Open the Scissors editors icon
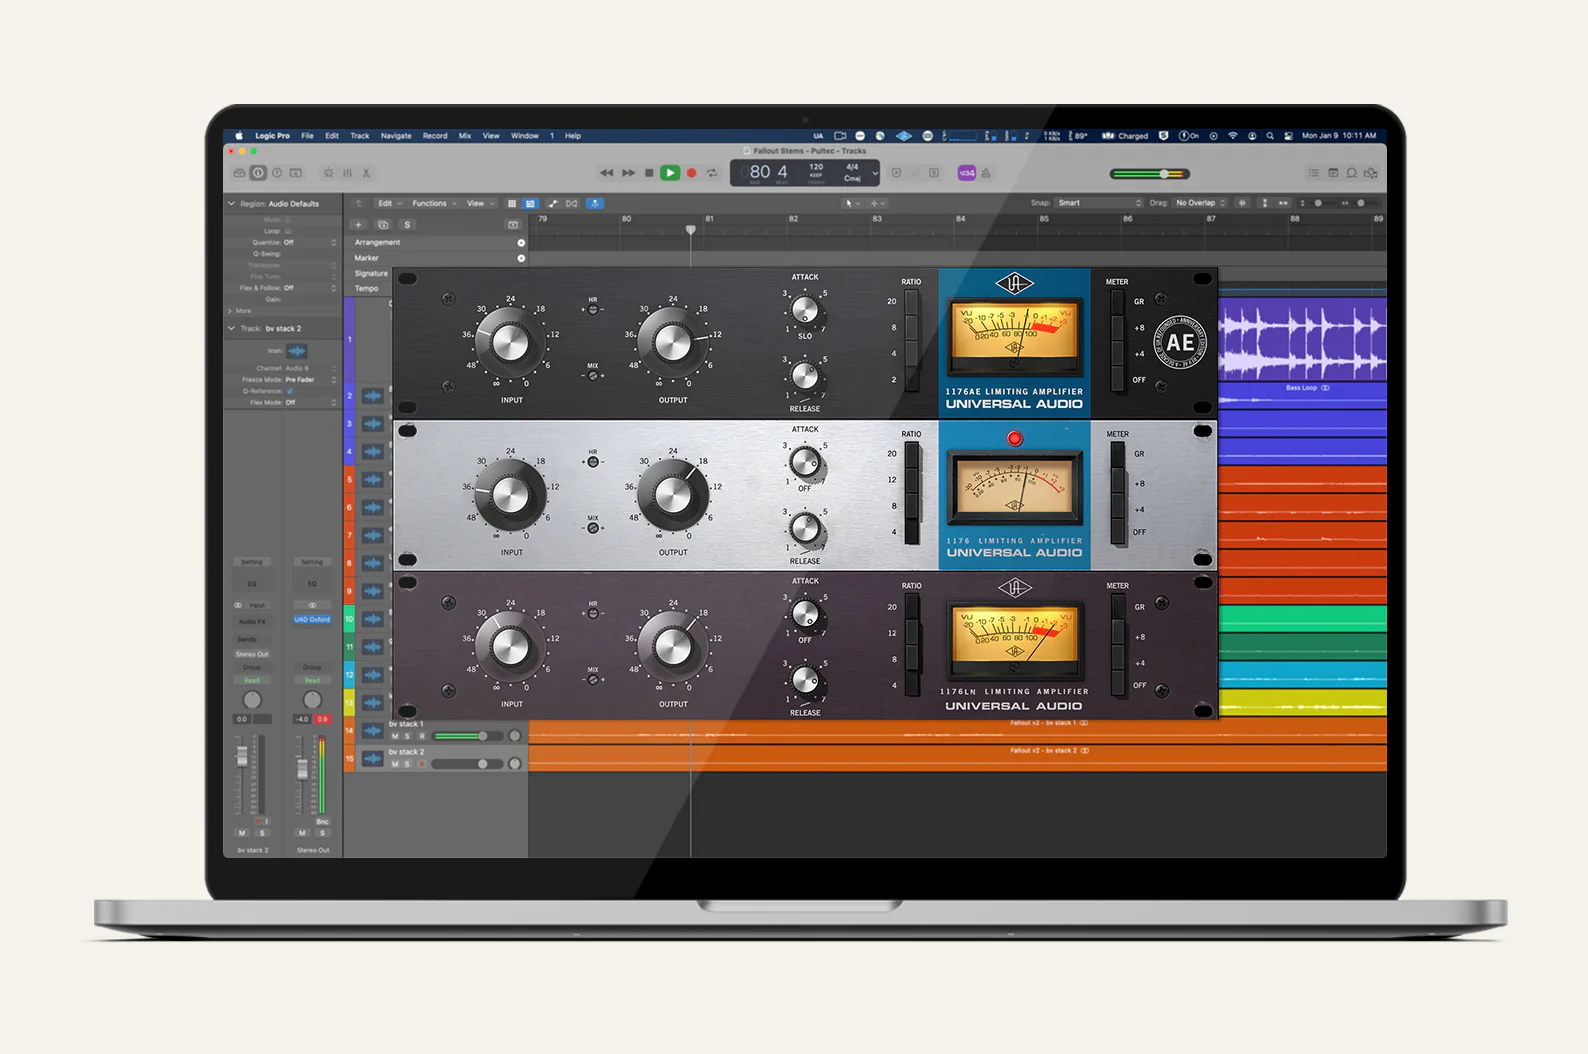This screenshot has height=1054, width=1588. 366,173
